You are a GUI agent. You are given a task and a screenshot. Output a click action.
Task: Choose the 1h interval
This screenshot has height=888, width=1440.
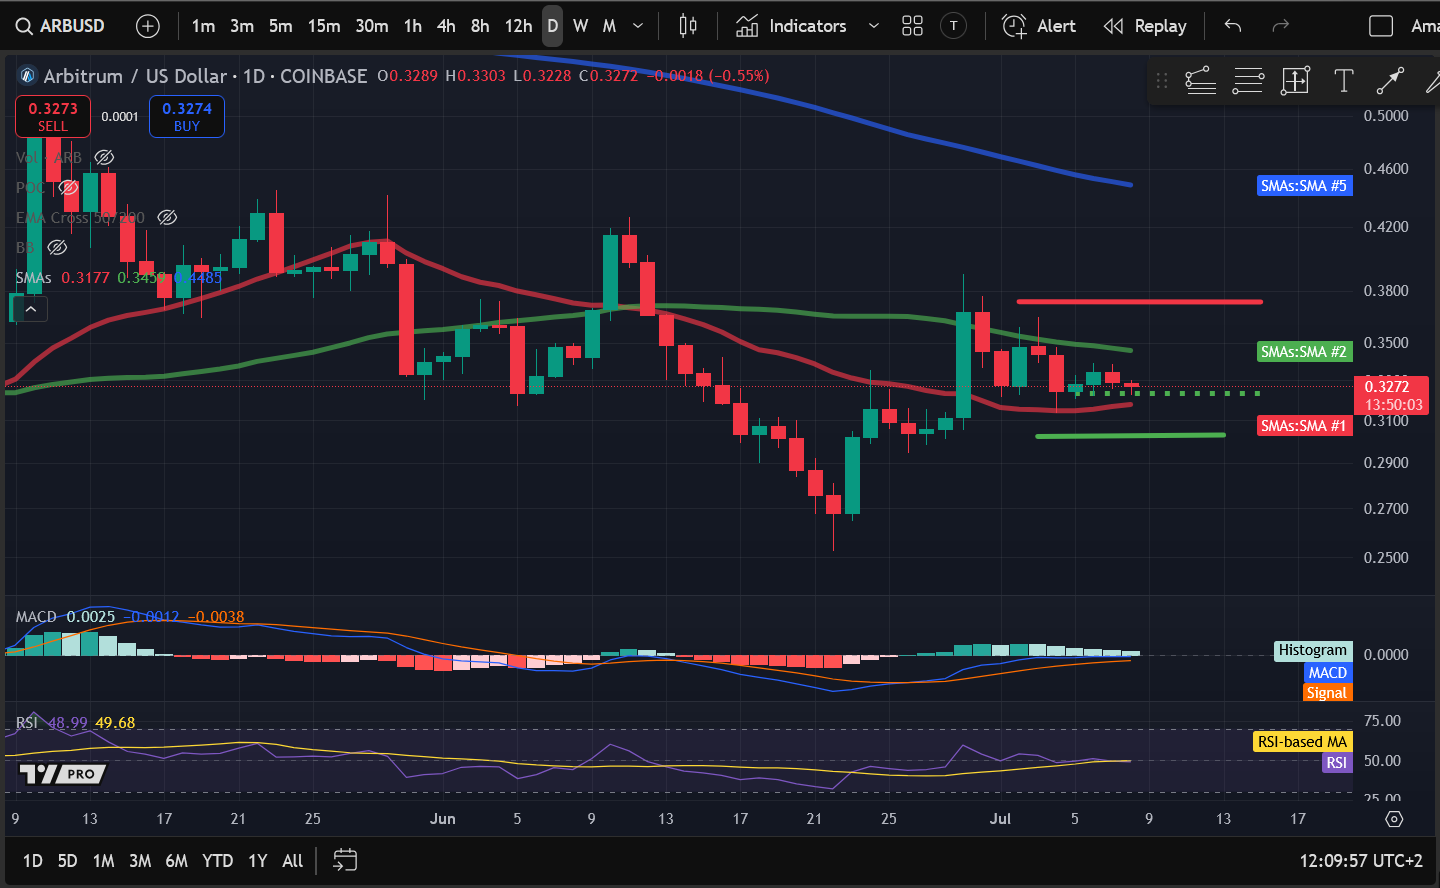[x=413, y=26]
